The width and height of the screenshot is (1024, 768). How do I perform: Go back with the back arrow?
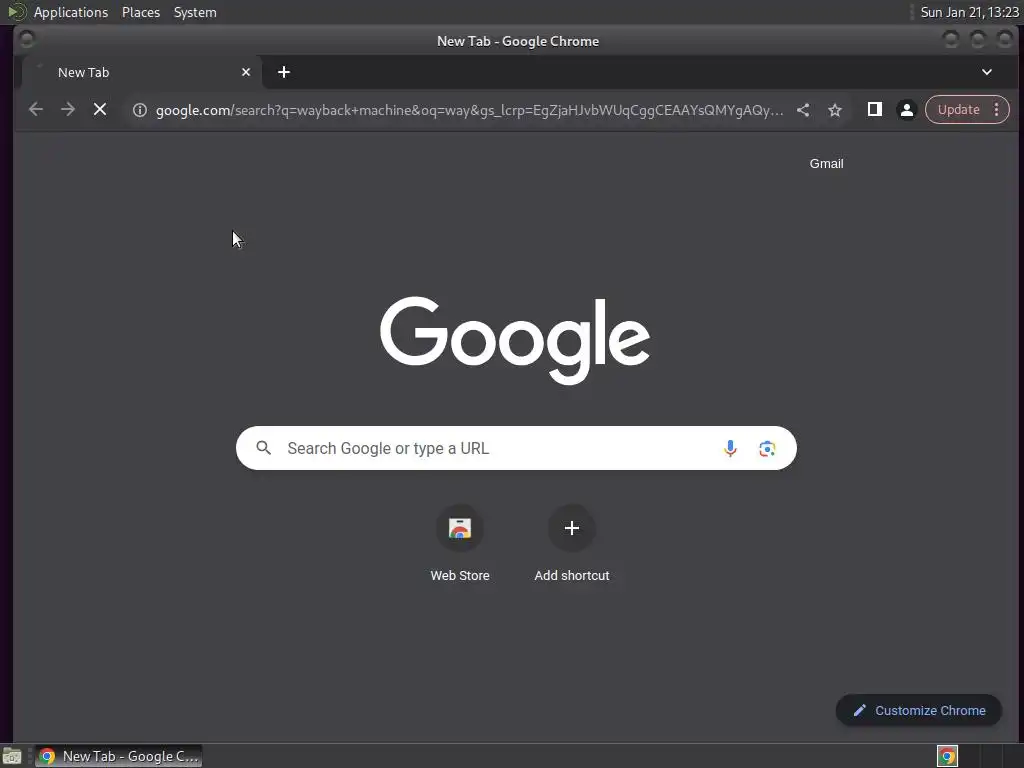point(36,110)
